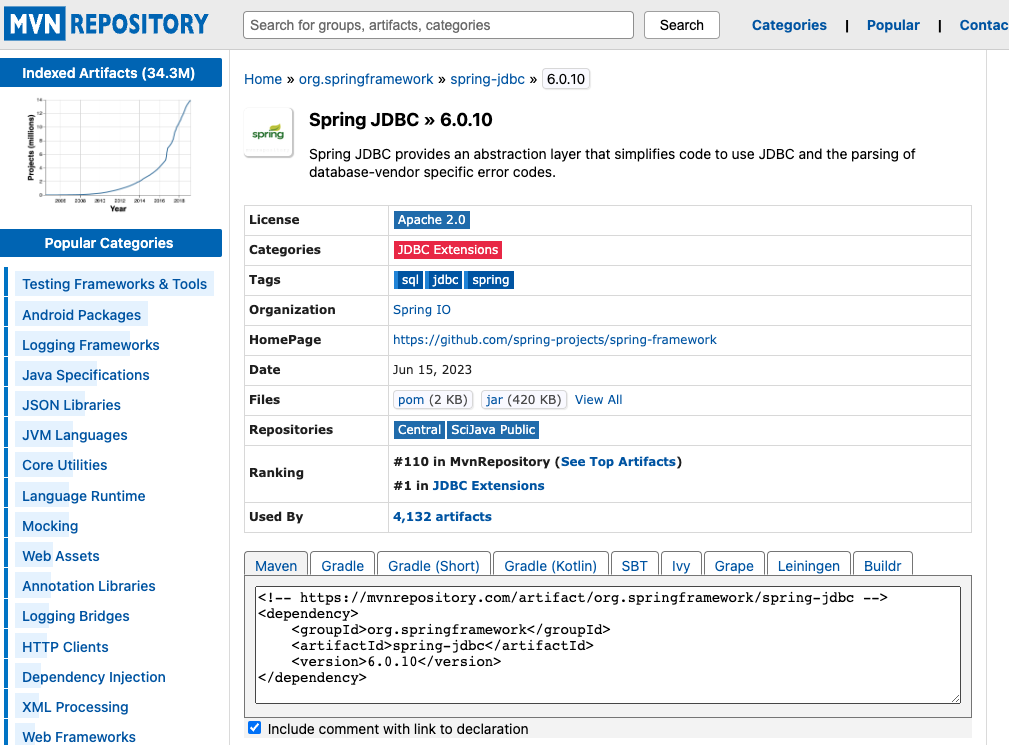Open the Spring IO organization link
Image resolution: width=1009 pixels, height=745 pixels.
coord(421,309)
